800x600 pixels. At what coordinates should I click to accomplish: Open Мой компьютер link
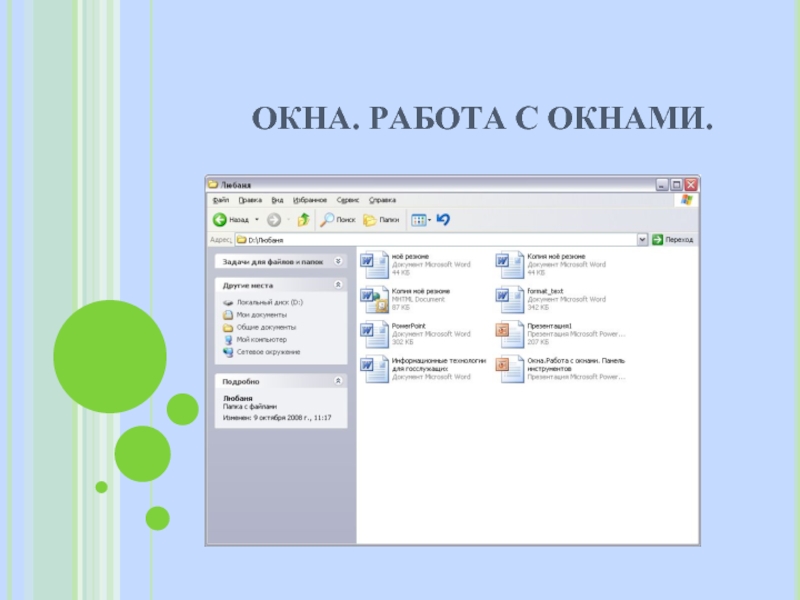[x=261, y=340]
